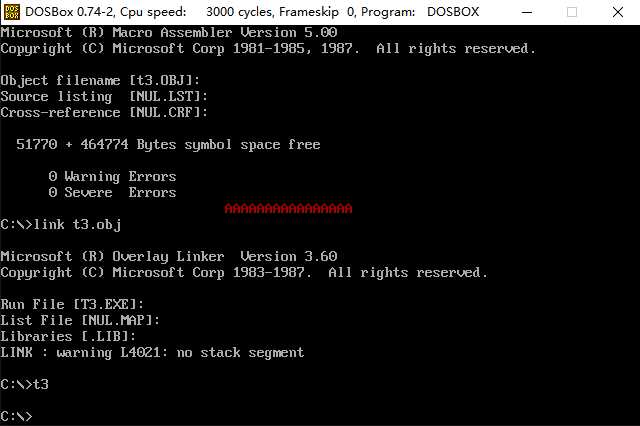Viewport: 640px width, 426px height.
Task: Click the red 'AAAAAAAAAAAAAAAA' output text
Action: click(x=288, y=209)
